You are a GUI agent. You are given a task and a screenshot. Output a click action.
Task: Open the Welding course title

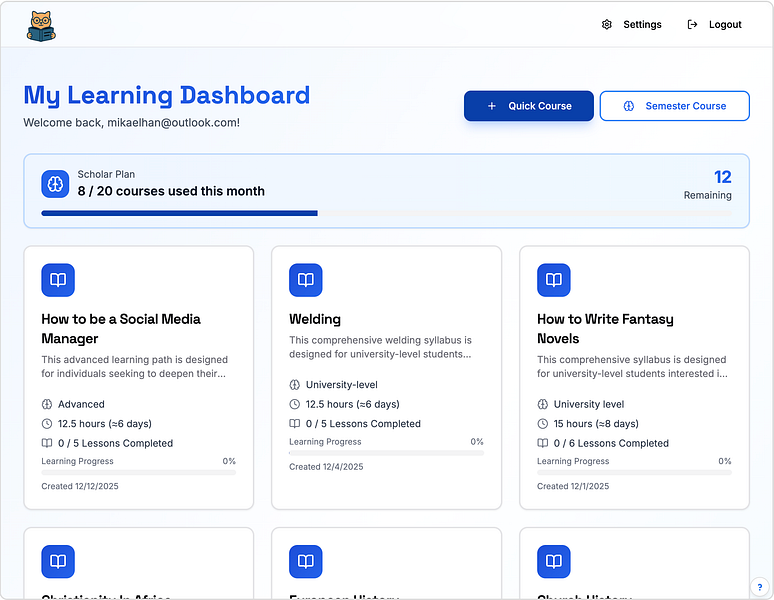pos(315,319)
